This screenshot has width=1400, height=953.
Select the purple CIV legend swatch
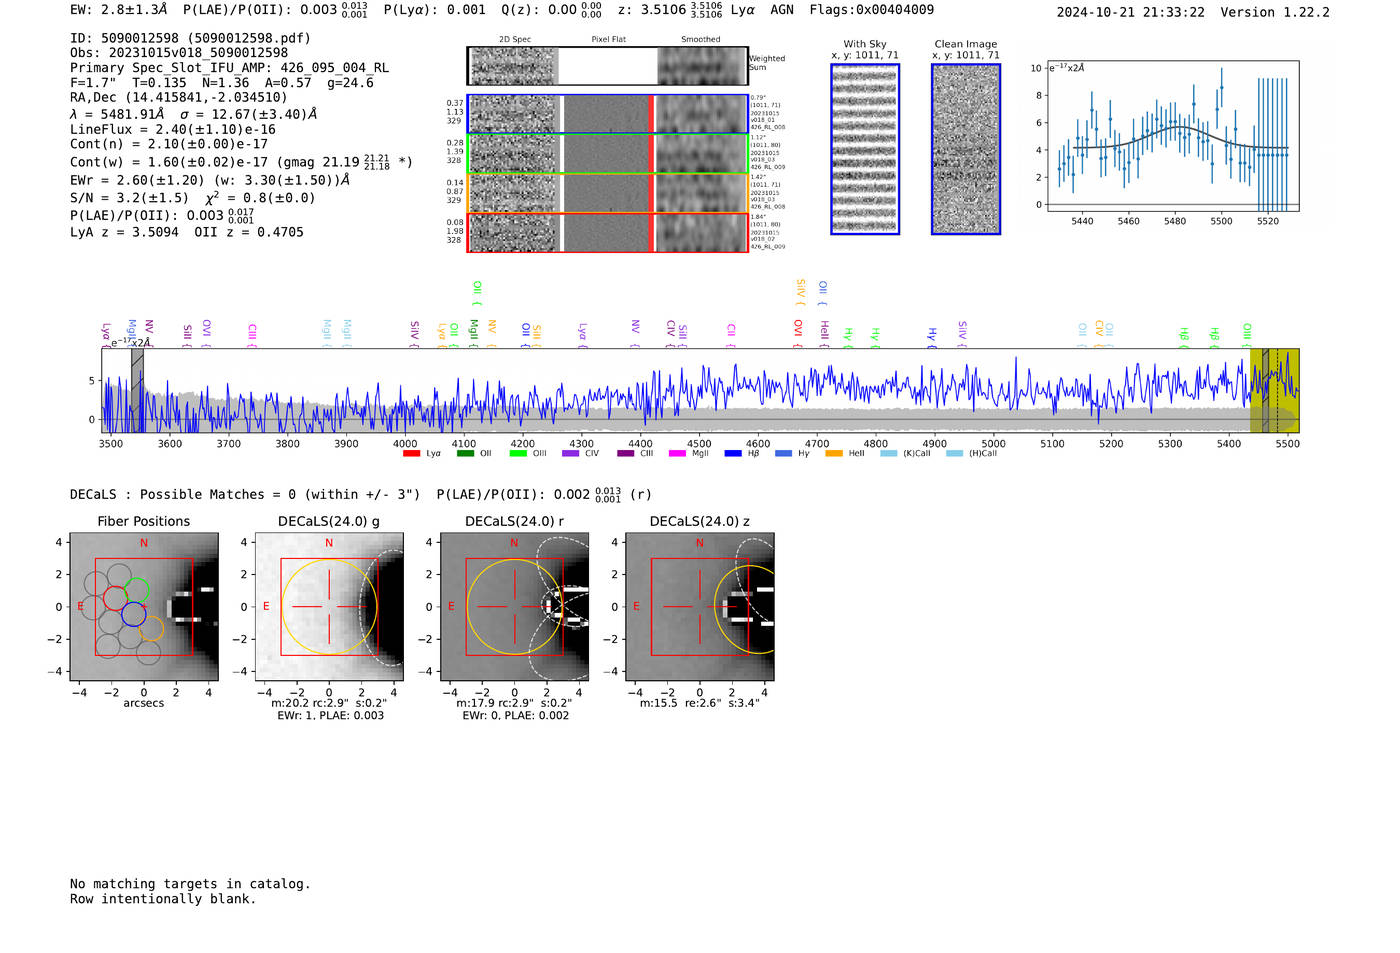coord(571,454)
